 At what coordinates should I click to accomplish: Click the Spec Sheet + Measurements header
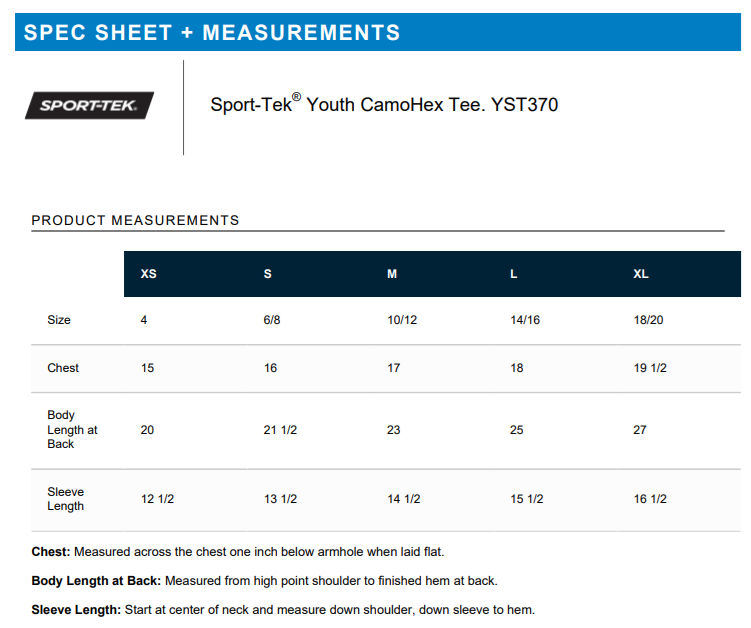pos(212,32)
